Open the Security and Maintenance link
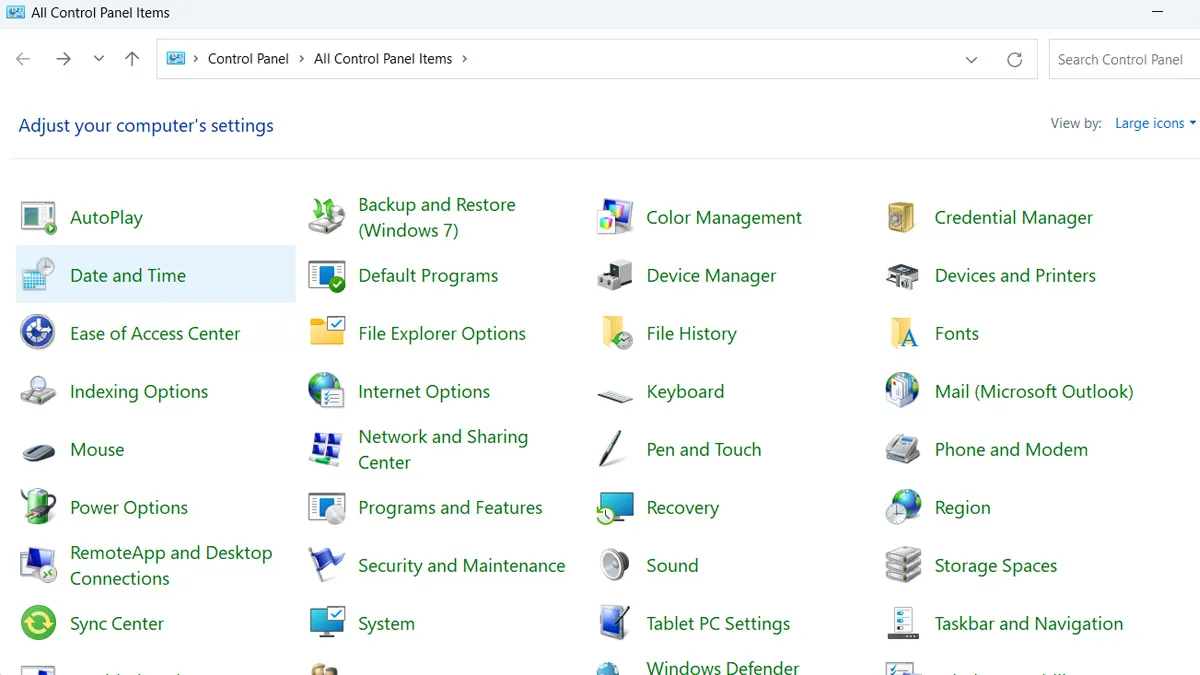 pyautogui.click(x=461, y=565)
